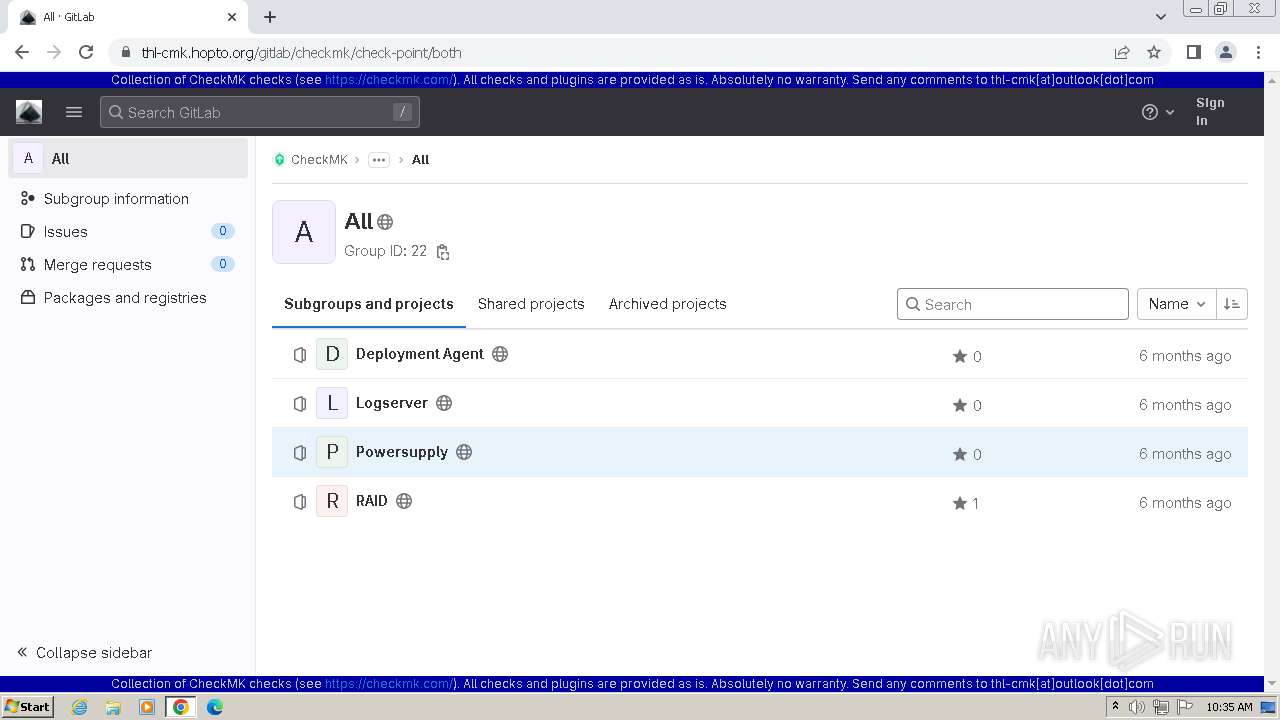Image resolution: width=1280 pixels, height=720 pixels.
Task: Expand the breadcrumb ellipsis button
Action: click(x=379, y=160)
